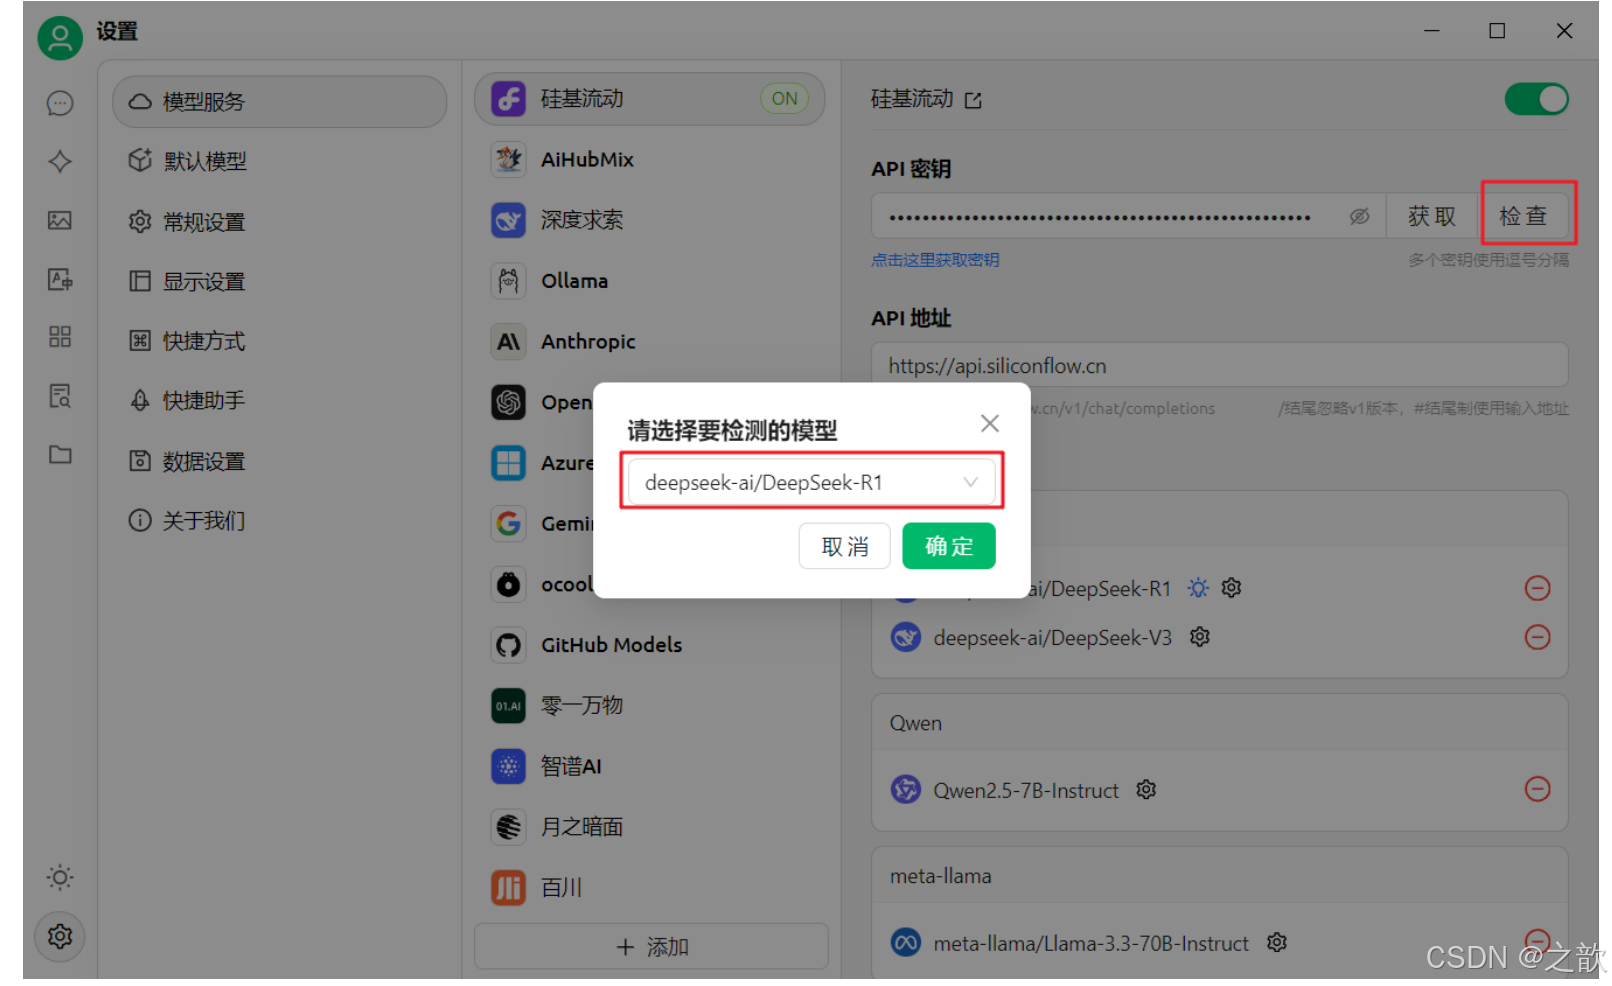This screenshot has width=1612, height=986.
Task: Select the GitHub Models provider
Action: [x=650, y=645]
